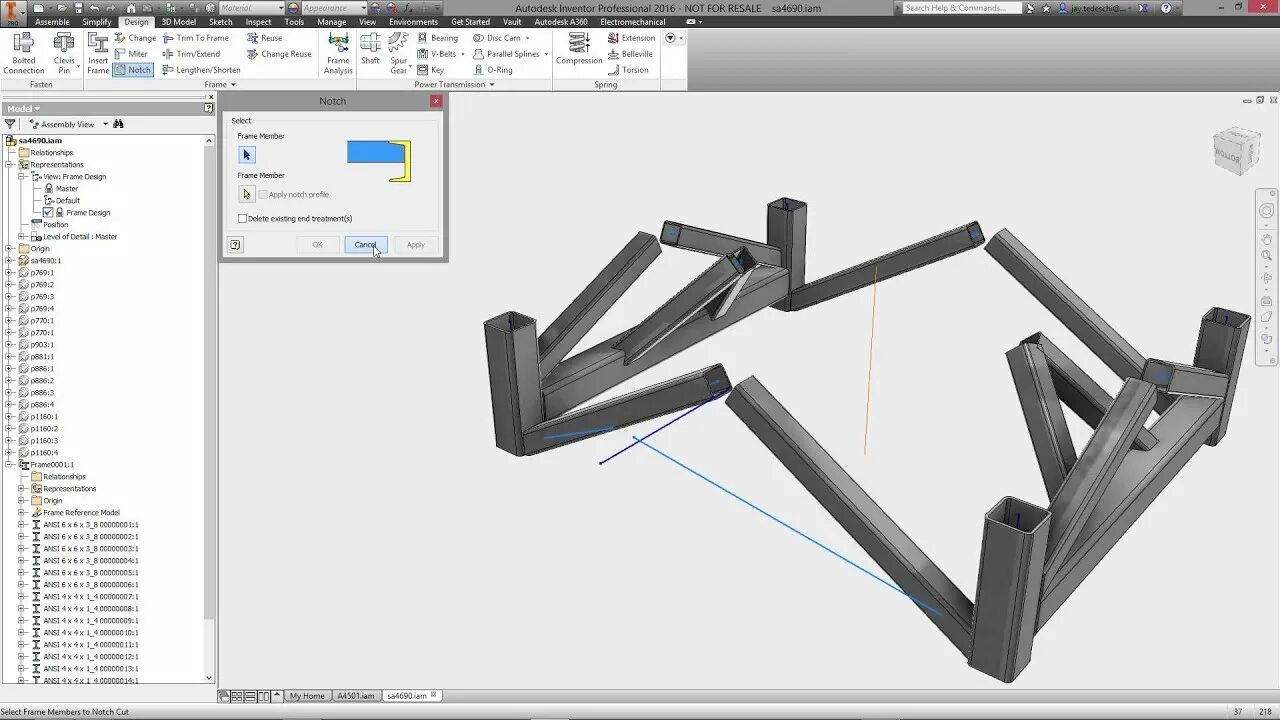This screenshot has width=1280, height=720.
Task: Check Delete existing end treatment(s)
Action: coord(242,218)
